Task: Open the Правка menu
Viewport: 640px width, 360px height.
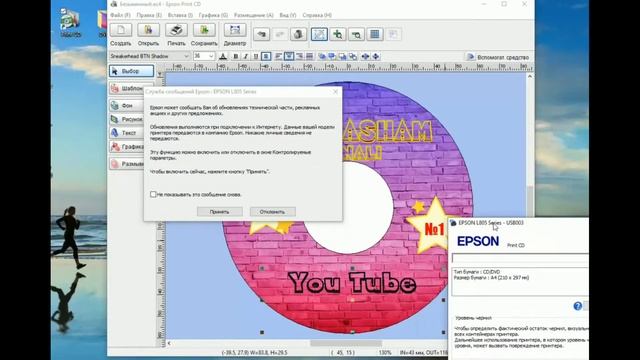Action: tap(149, 15)
